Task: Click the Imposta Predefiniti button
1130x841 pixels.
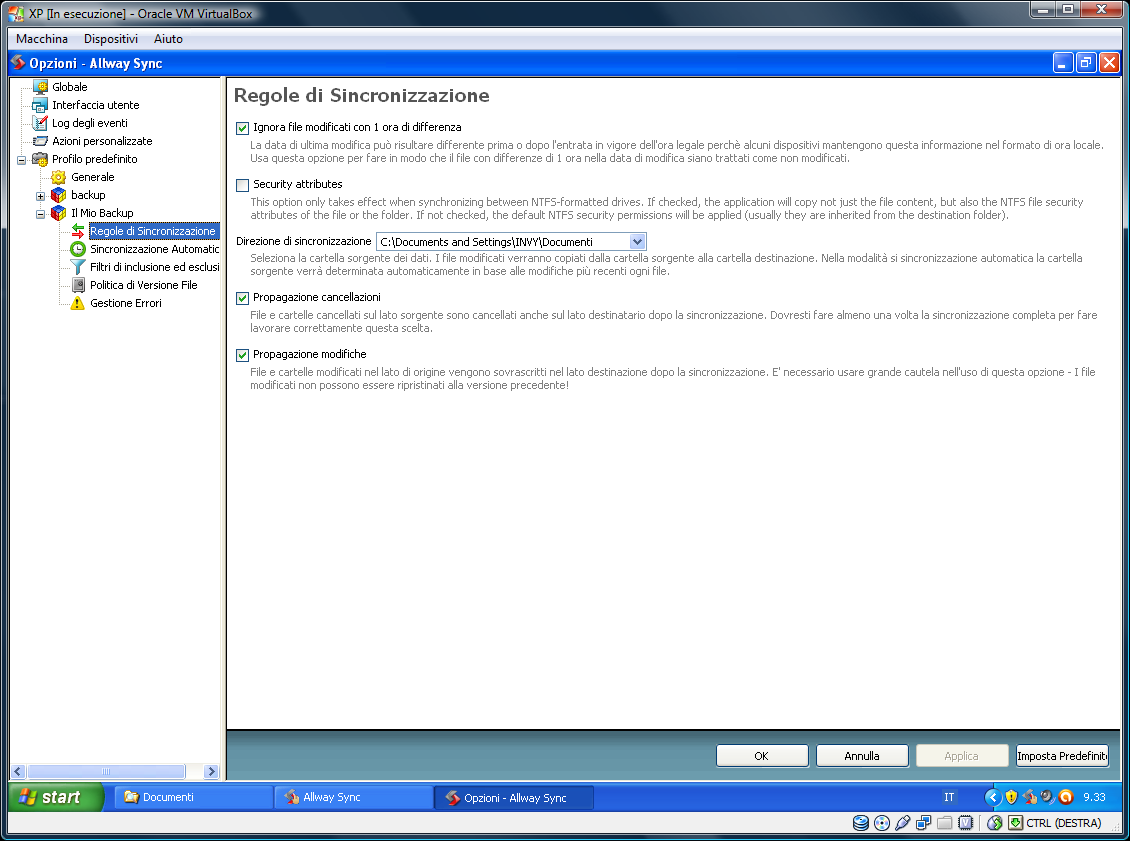Action: coord(1062,756)
